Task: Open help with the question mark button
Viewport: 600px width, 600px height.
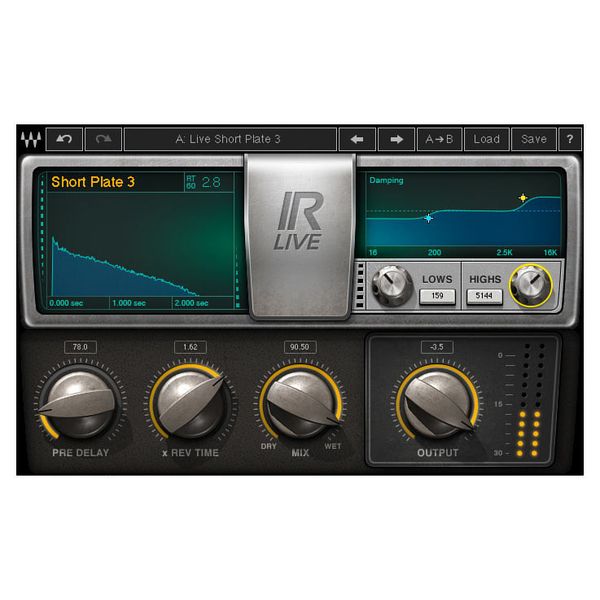Action: pyautogui.click(x=570, y=139)
